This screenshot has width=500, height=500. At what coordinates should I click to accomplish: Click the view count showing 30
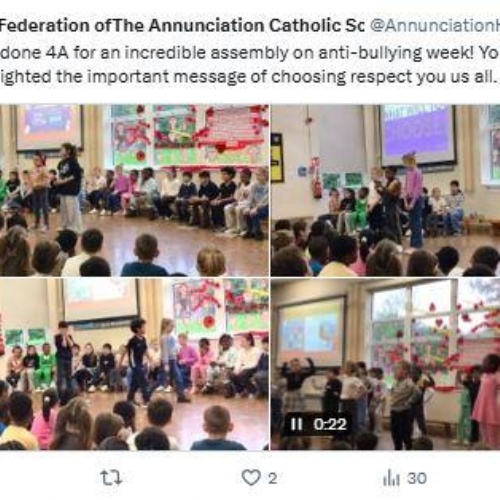(x=417, y=478)
